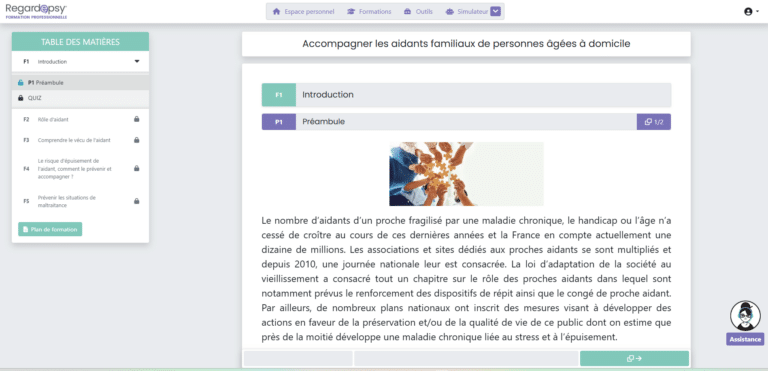
Task: Click the wide middle grey navigation button
Action: 466,359
